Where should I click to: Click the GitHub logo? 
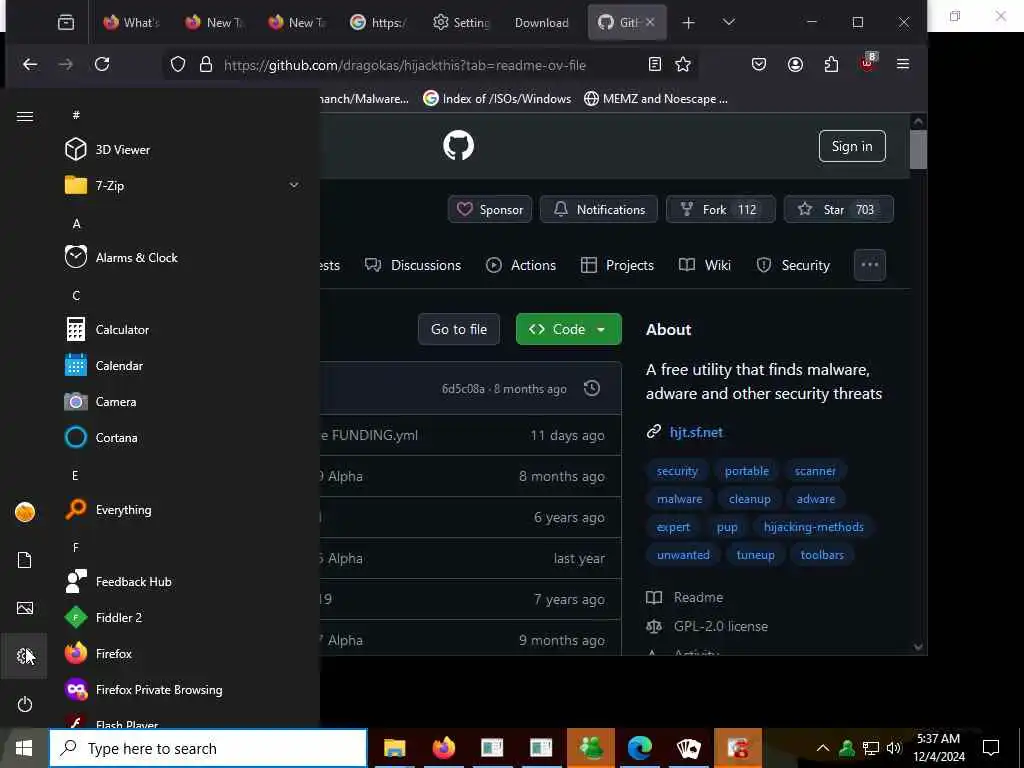[458, 145]
